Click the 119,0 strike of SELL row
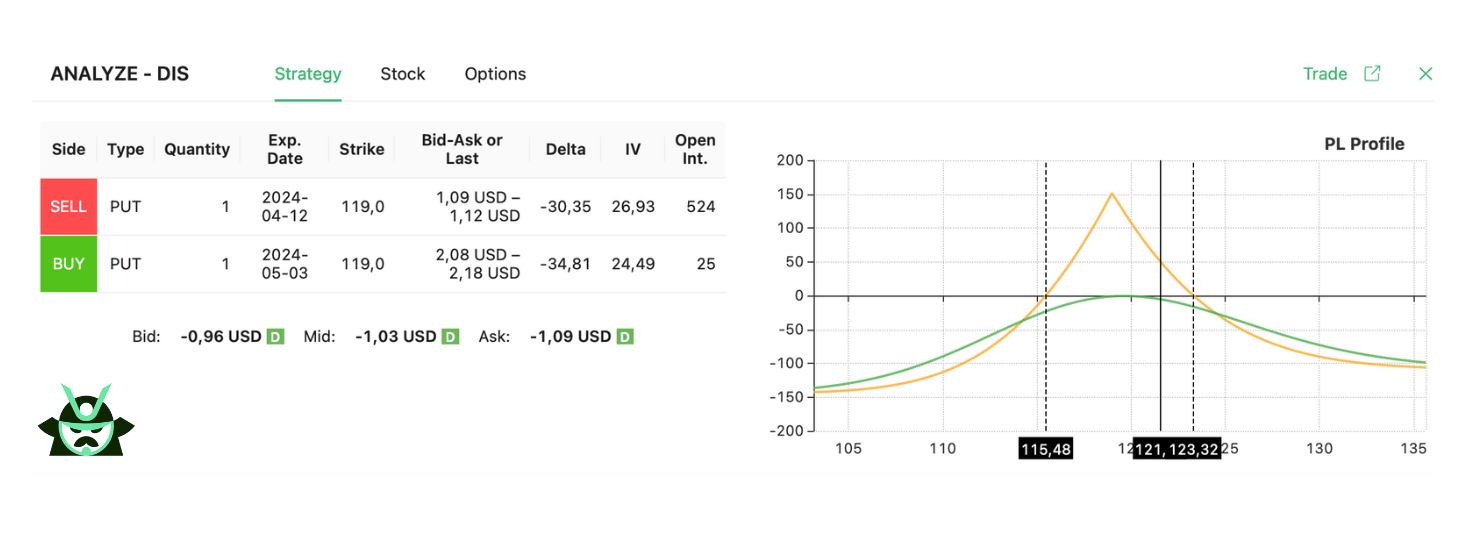Screen dimensions: 1480x540 (362, 207)
